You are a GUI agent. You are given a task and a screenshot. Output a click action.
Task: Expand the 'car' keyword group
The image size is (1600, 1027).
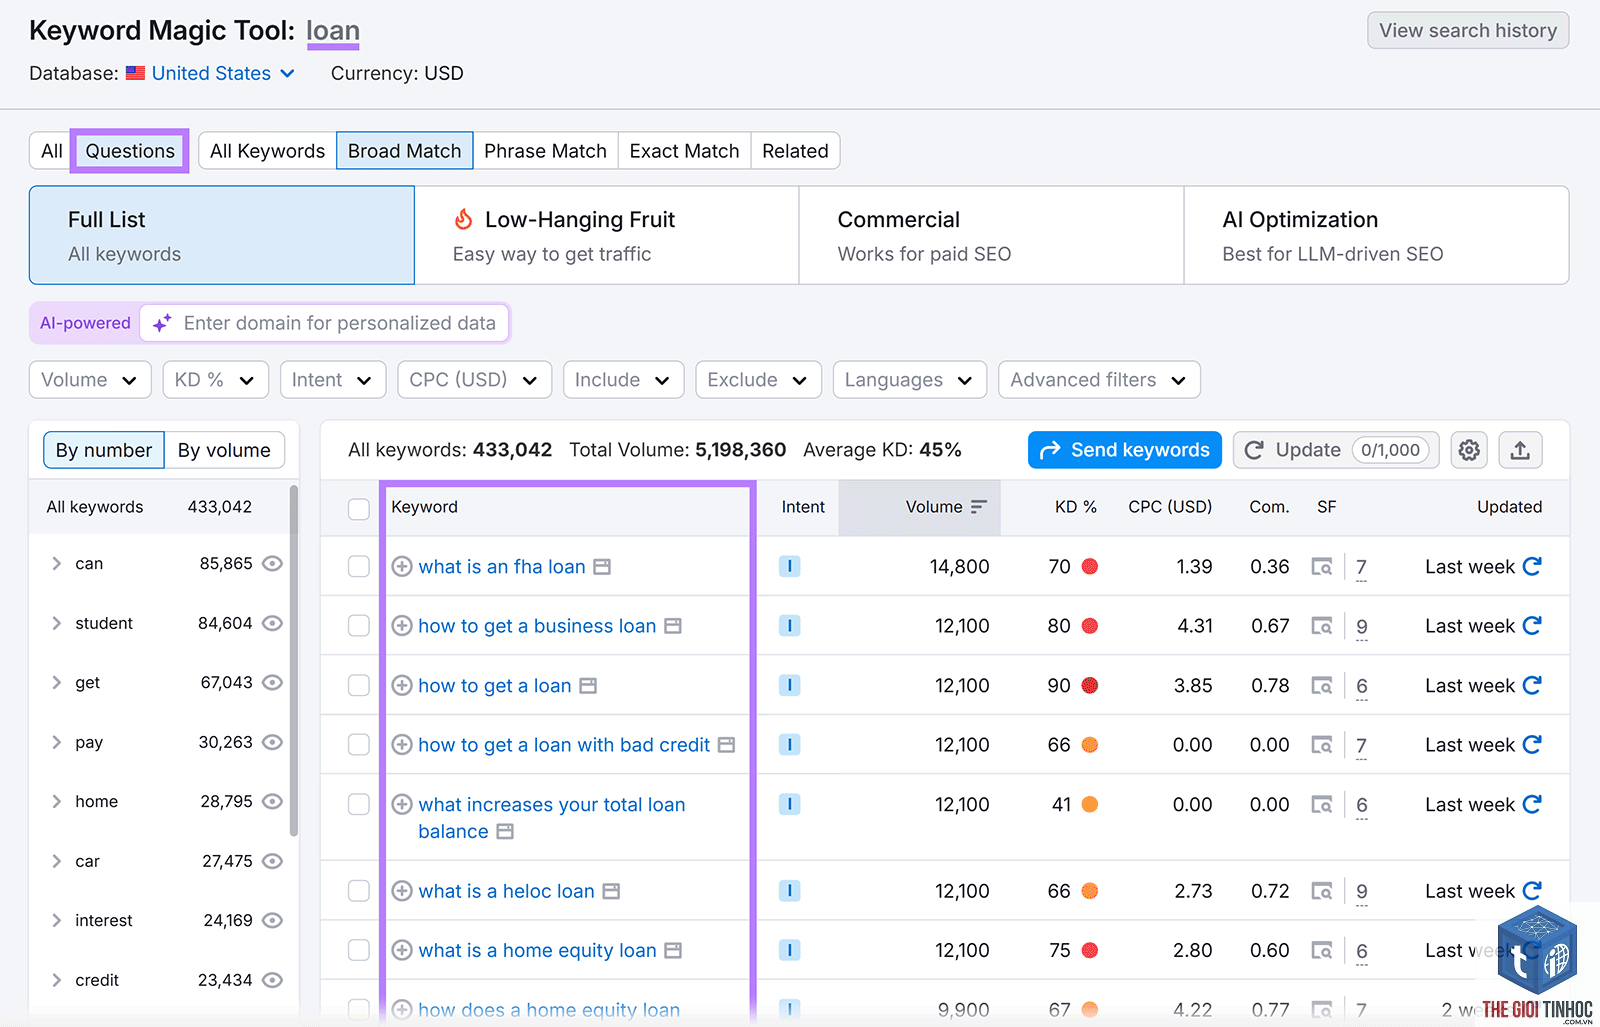click(x=56, y=861)
